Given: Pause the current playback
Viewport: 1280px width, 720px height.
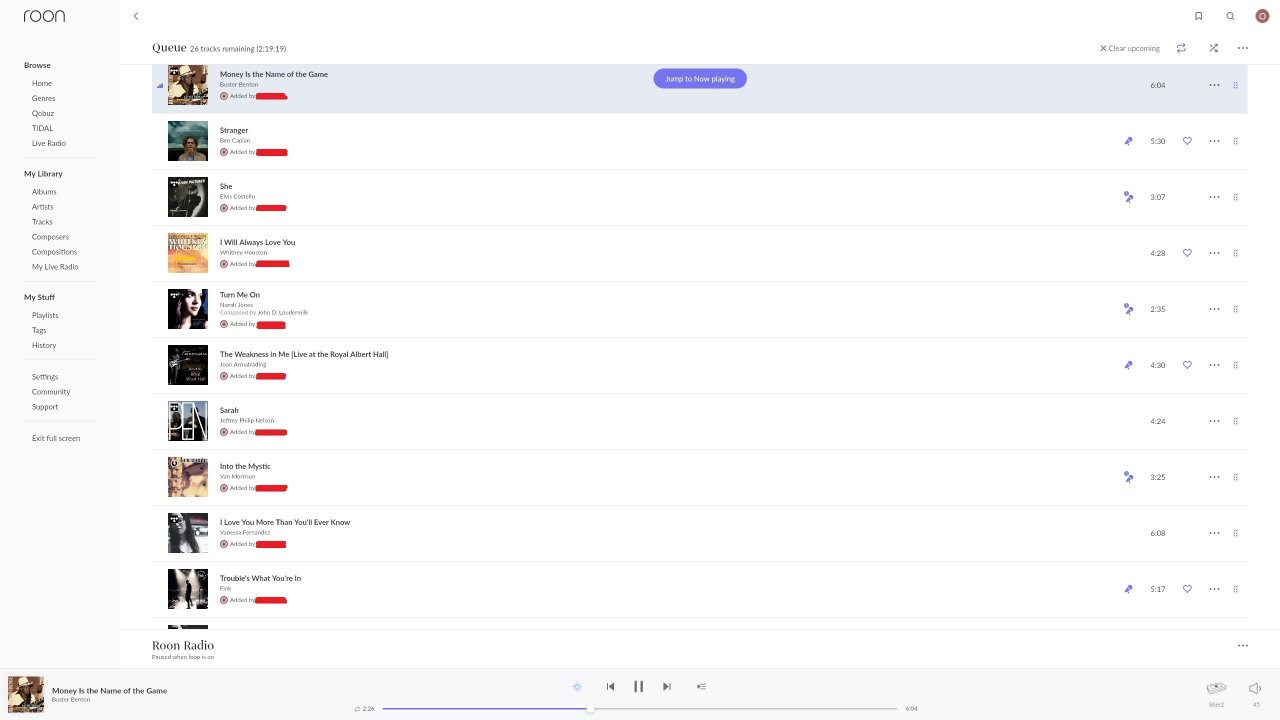Looking at the screenshot, I should point(638,686).
